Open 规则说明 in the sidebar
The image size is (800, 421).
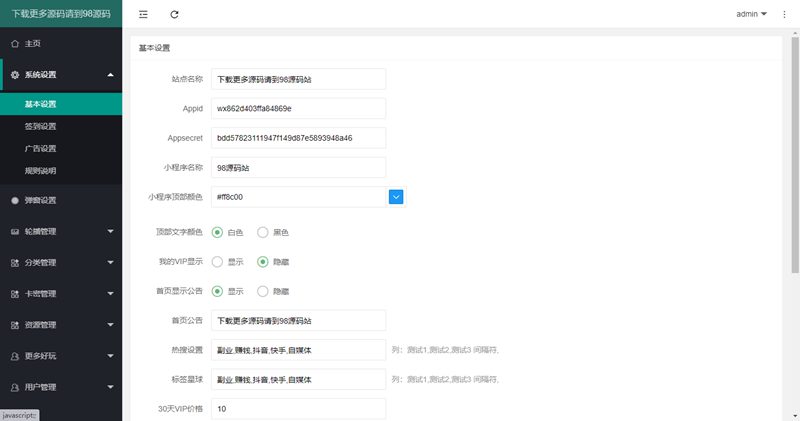click(40, 170)
